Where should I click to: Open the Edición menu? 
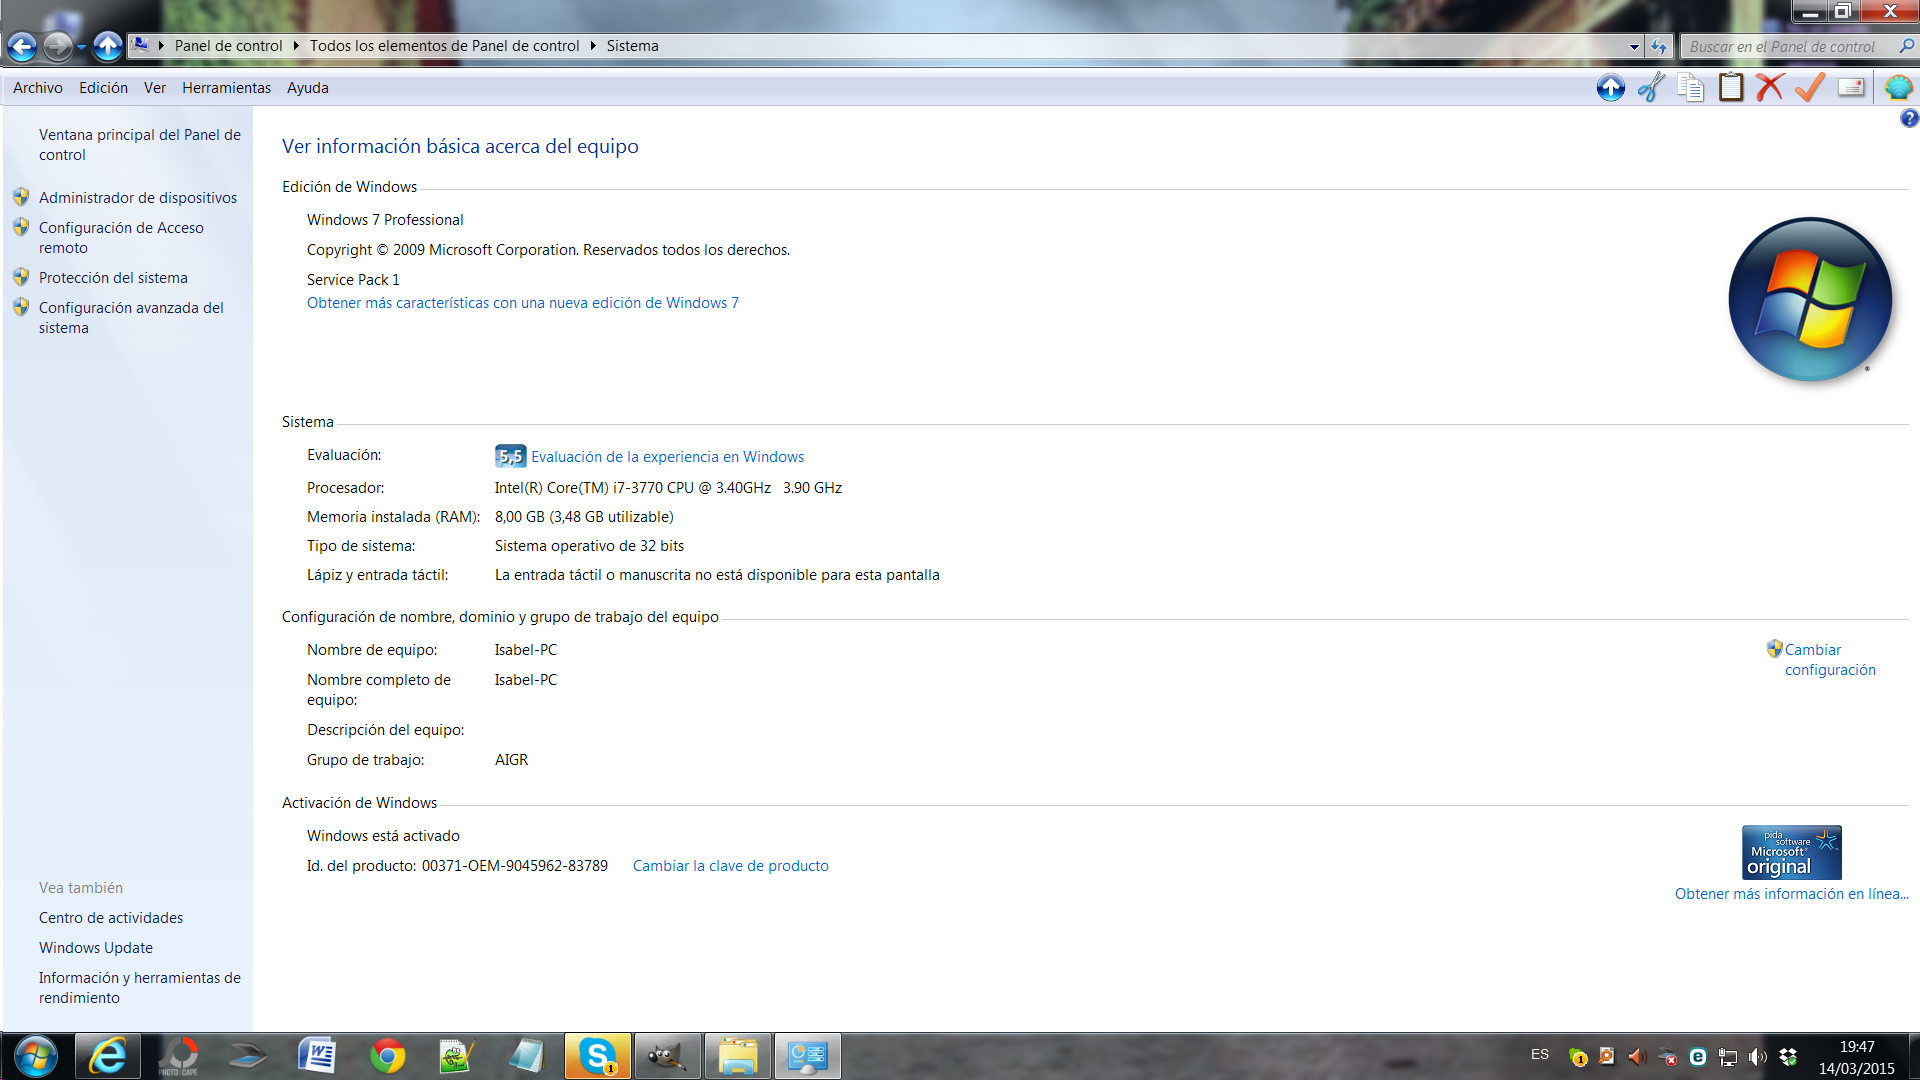tap(104, 88)
